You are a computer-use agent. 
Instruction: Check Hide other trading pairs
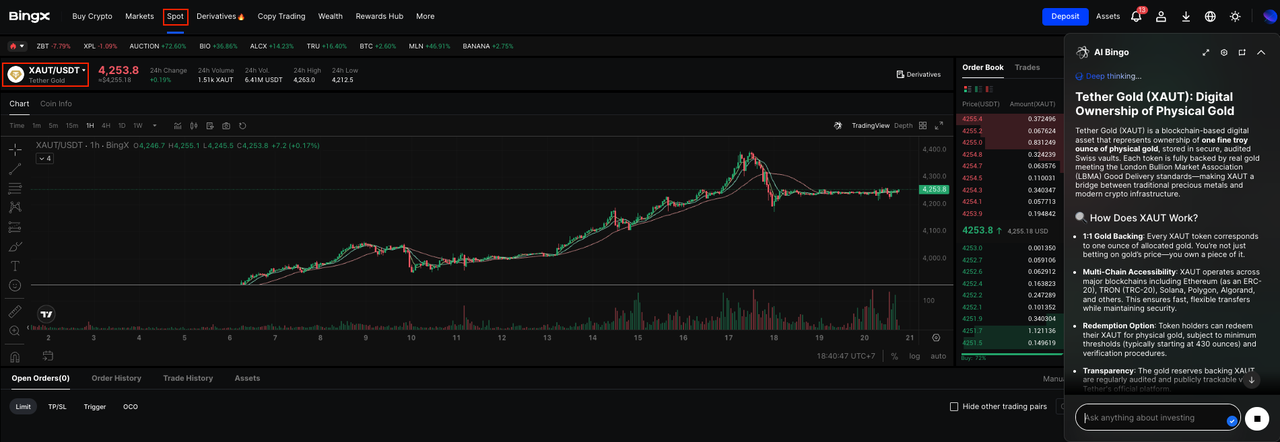[954, 407]
